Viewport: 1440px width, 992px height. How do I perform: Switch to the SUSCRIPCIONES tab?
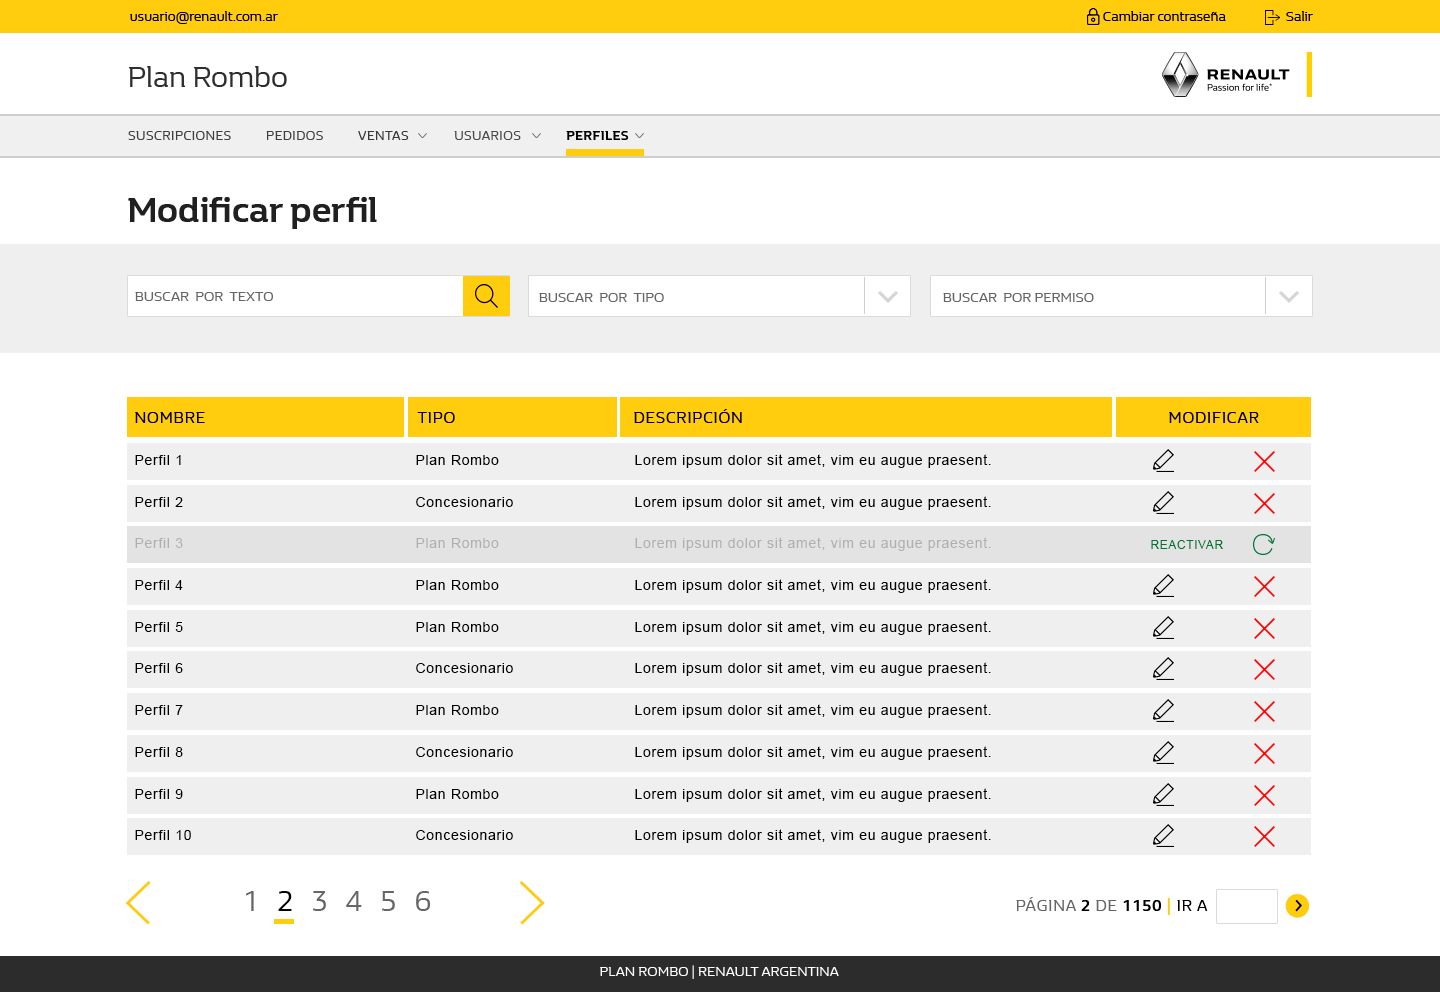(179, 135)
